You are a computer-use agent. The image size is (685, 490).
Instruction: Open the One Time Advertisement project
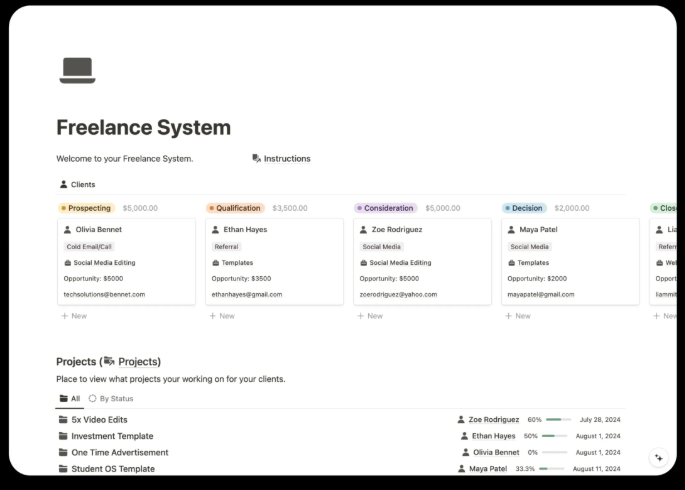pos(120,452)
